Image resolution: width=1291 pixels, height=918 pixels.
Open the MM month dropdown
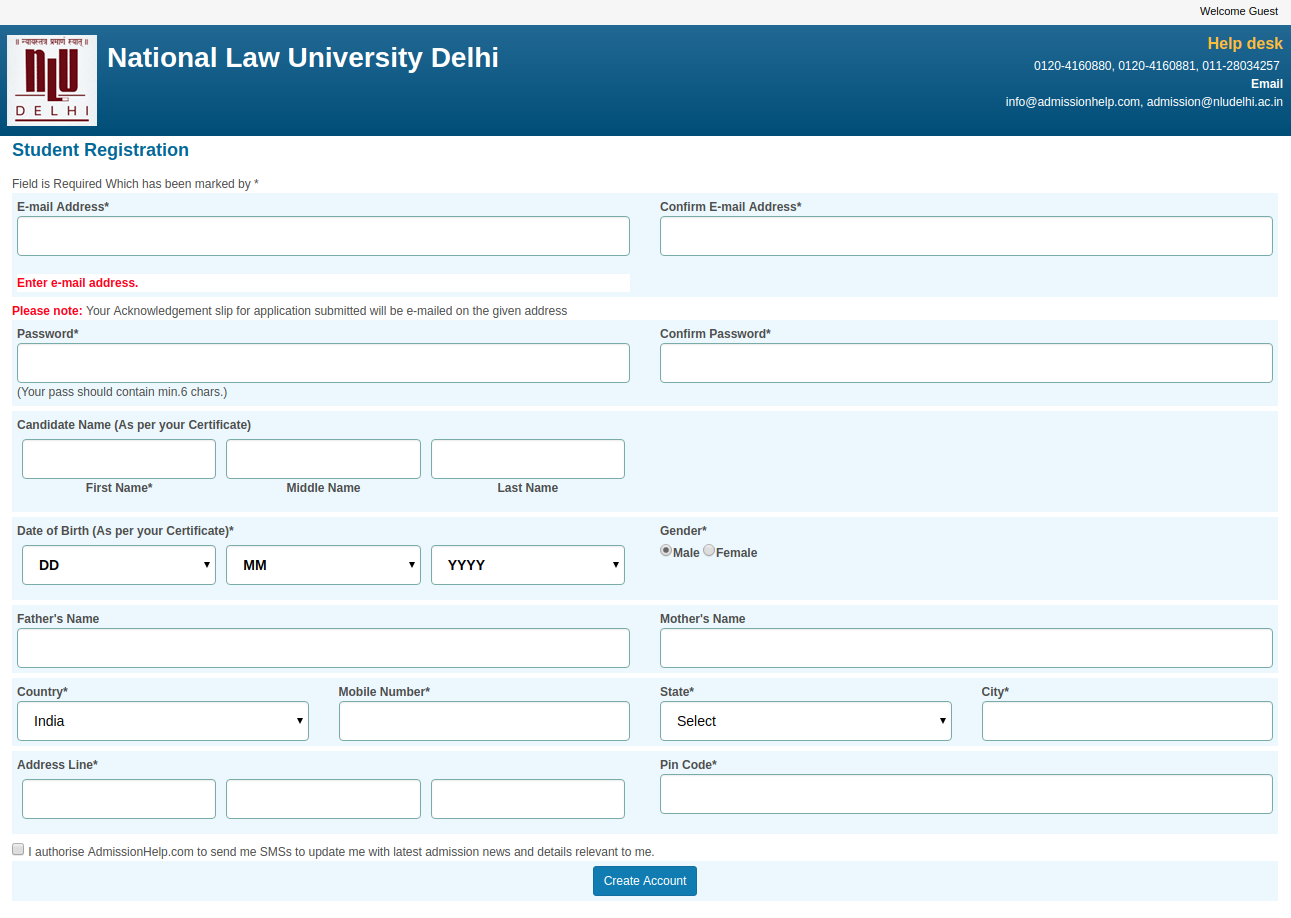click(x=322, y=565)
